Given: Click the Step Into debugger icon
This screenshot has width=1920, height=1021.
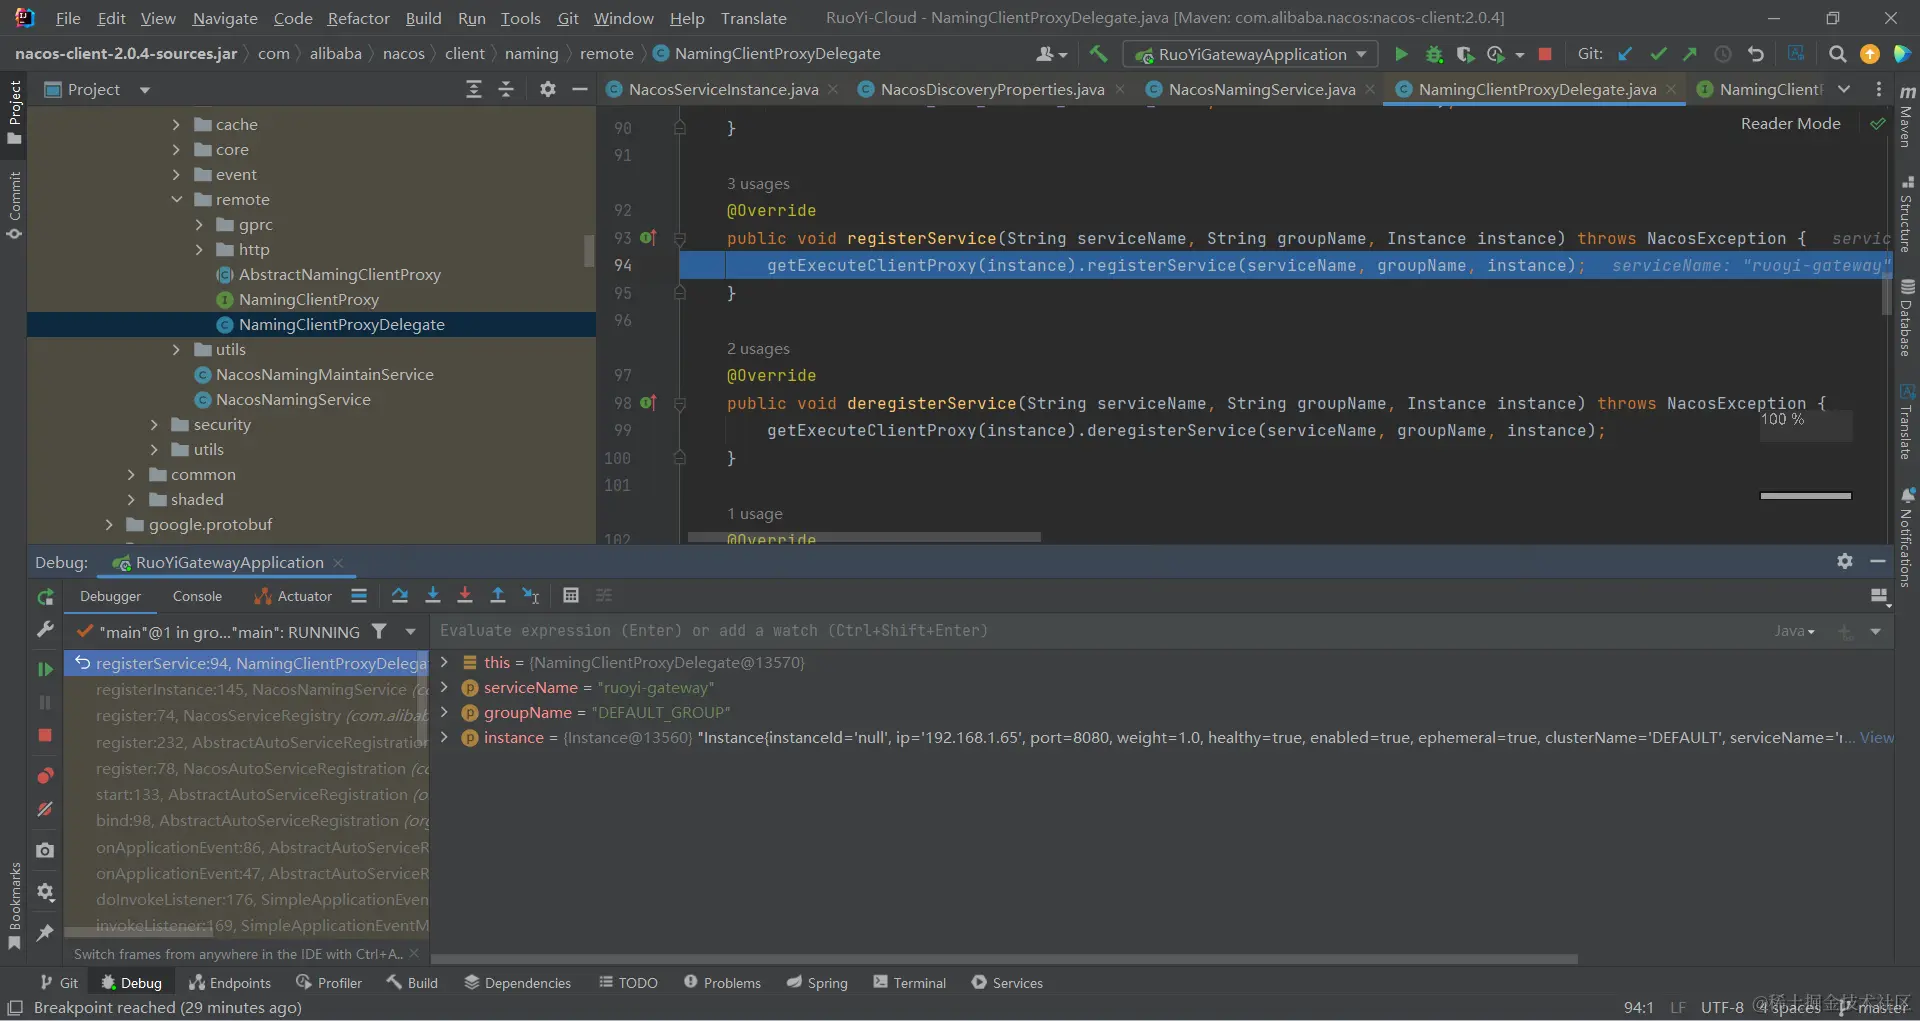Looking at the screenshot, I should click(433, 596).
